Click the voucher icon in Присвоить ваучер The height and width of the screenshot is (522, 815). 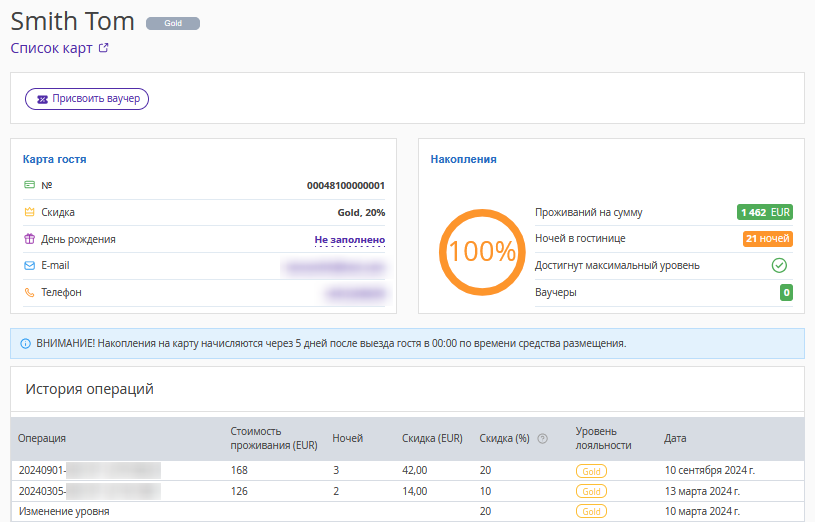(42, 99)
